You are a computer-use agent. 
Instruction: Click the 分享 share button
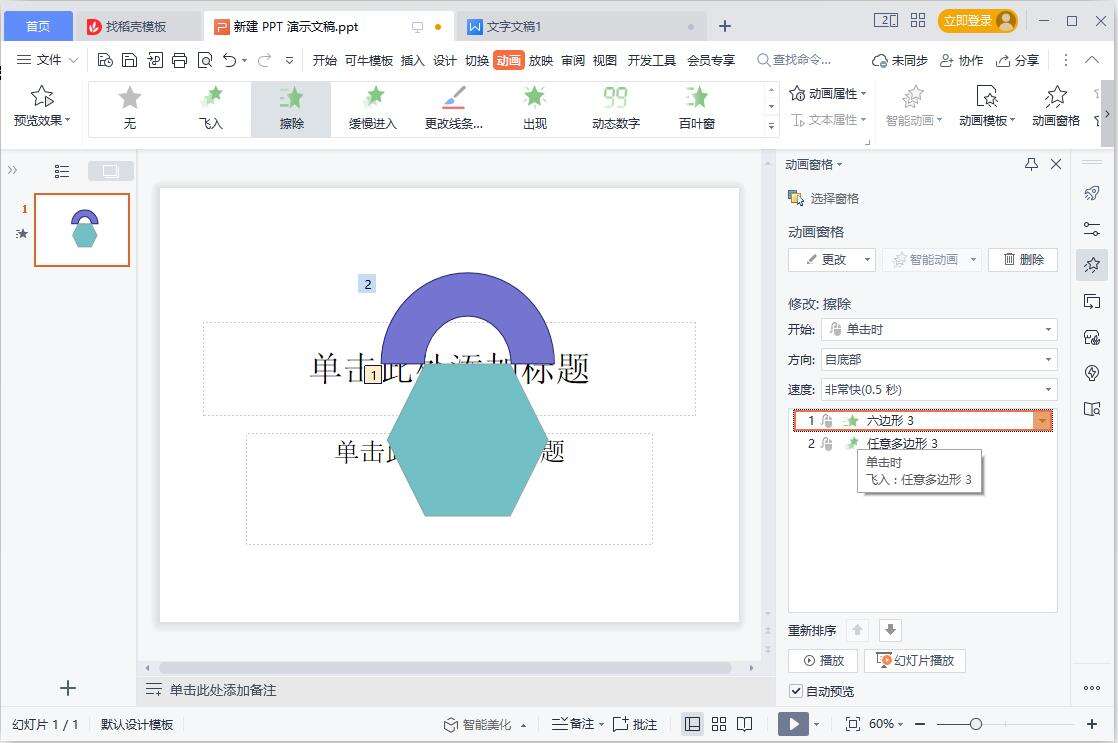tap(1017, 61)
